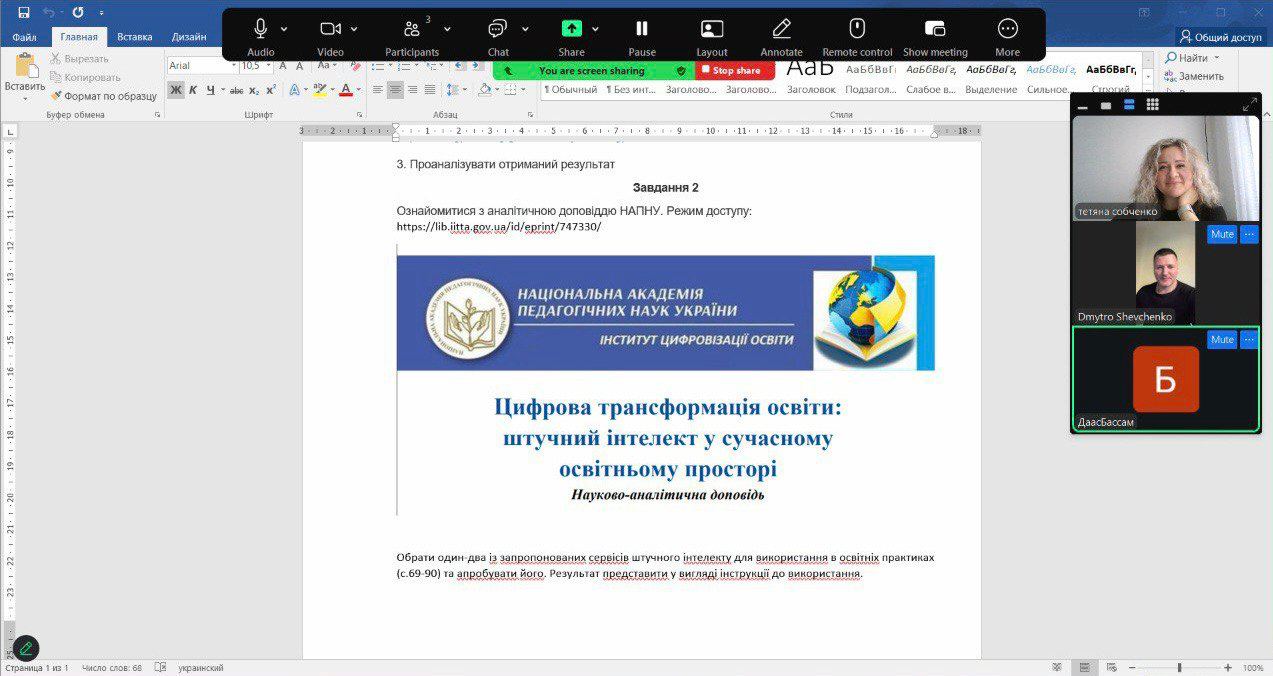This screenshot has width=1273, height=676.
Task: Mute Dmytro Shevchenko in the video panel
Action: (x=1221, y=234)
